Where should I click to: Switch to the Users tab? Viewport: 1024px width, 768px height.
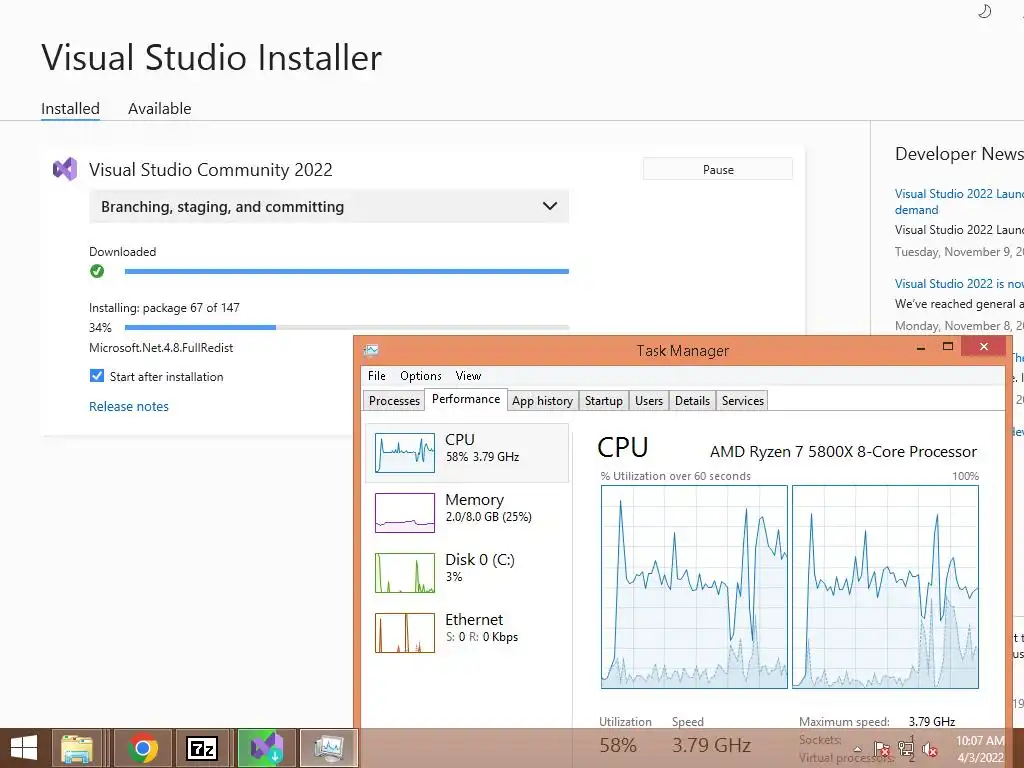point(648,400)
